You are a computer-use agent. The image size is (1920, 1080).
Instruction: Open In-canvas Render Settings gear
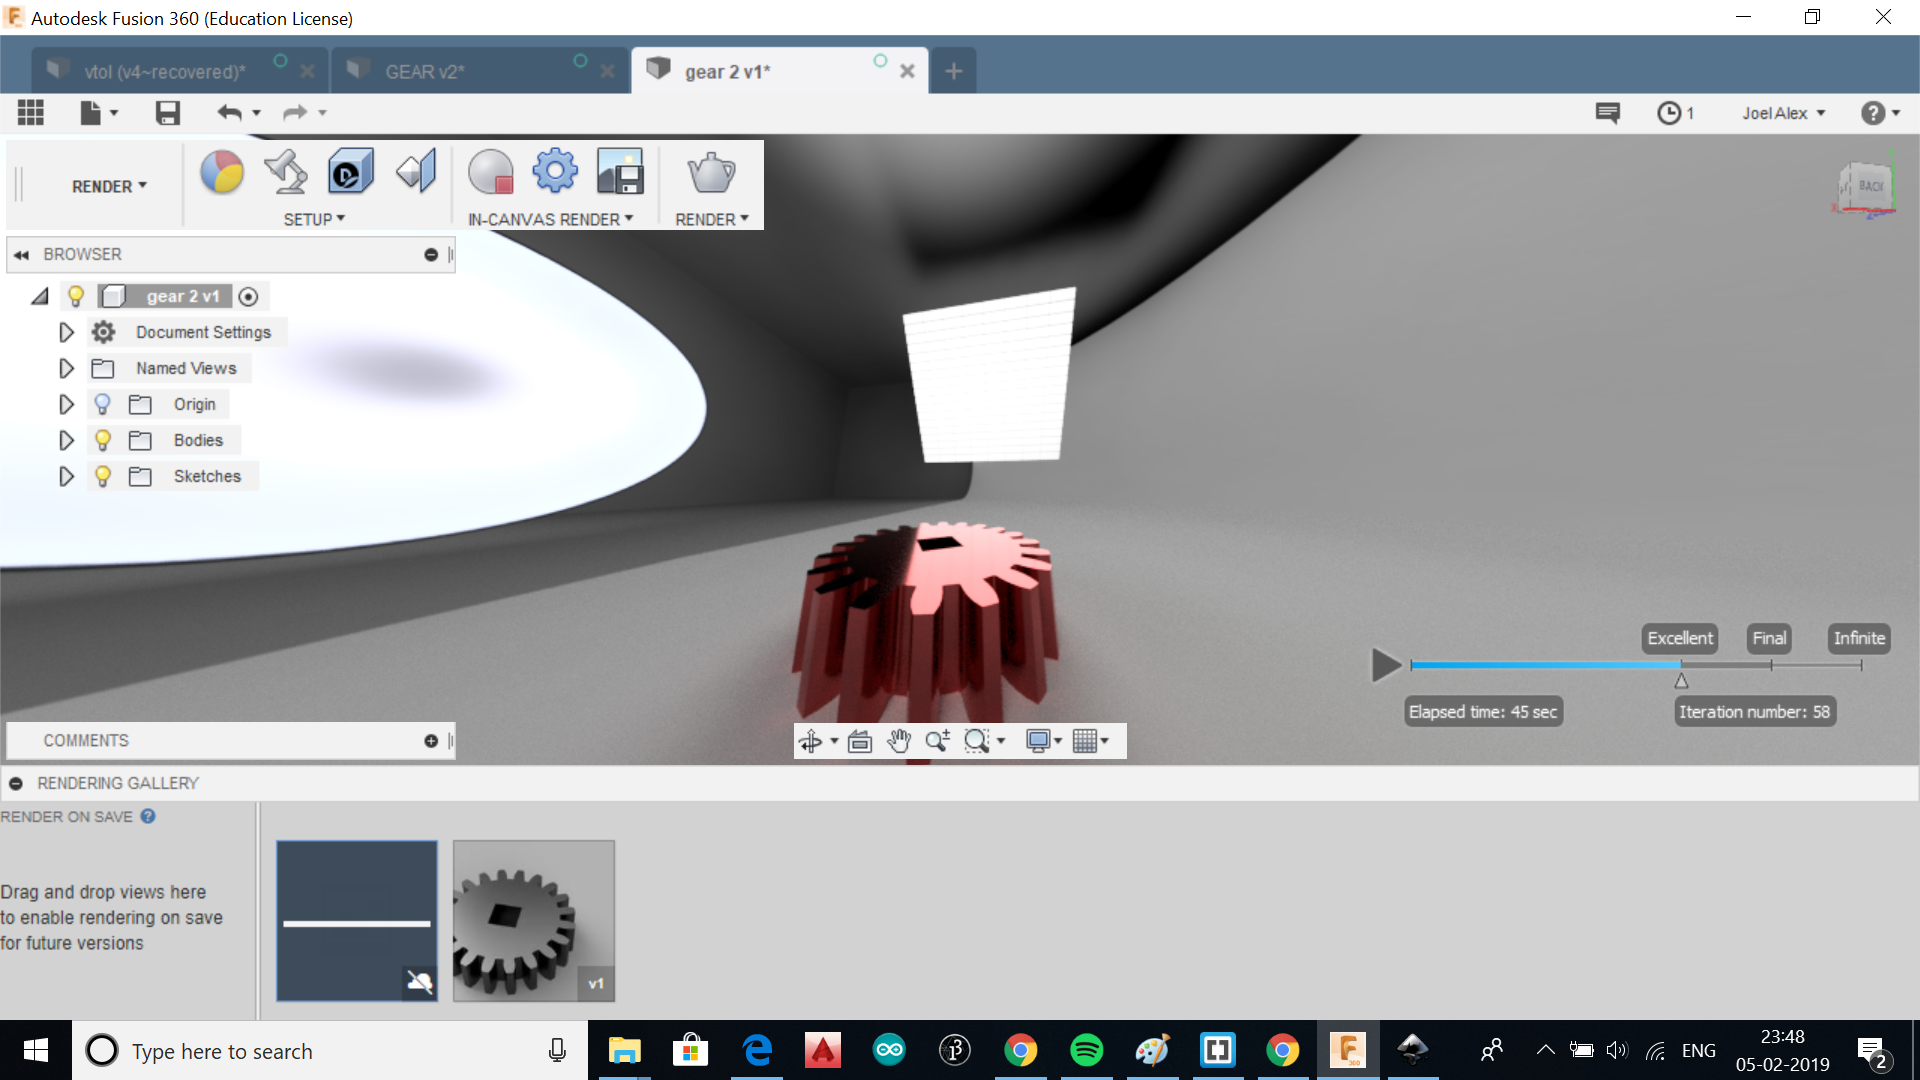point(555,172)
